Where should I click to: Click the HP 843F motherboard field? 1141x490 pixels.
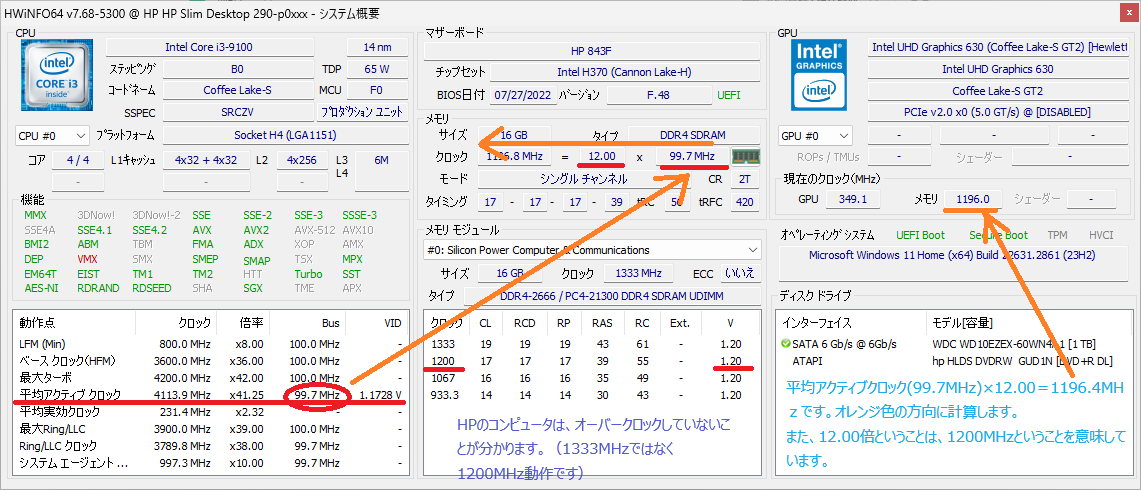point(592,51)
